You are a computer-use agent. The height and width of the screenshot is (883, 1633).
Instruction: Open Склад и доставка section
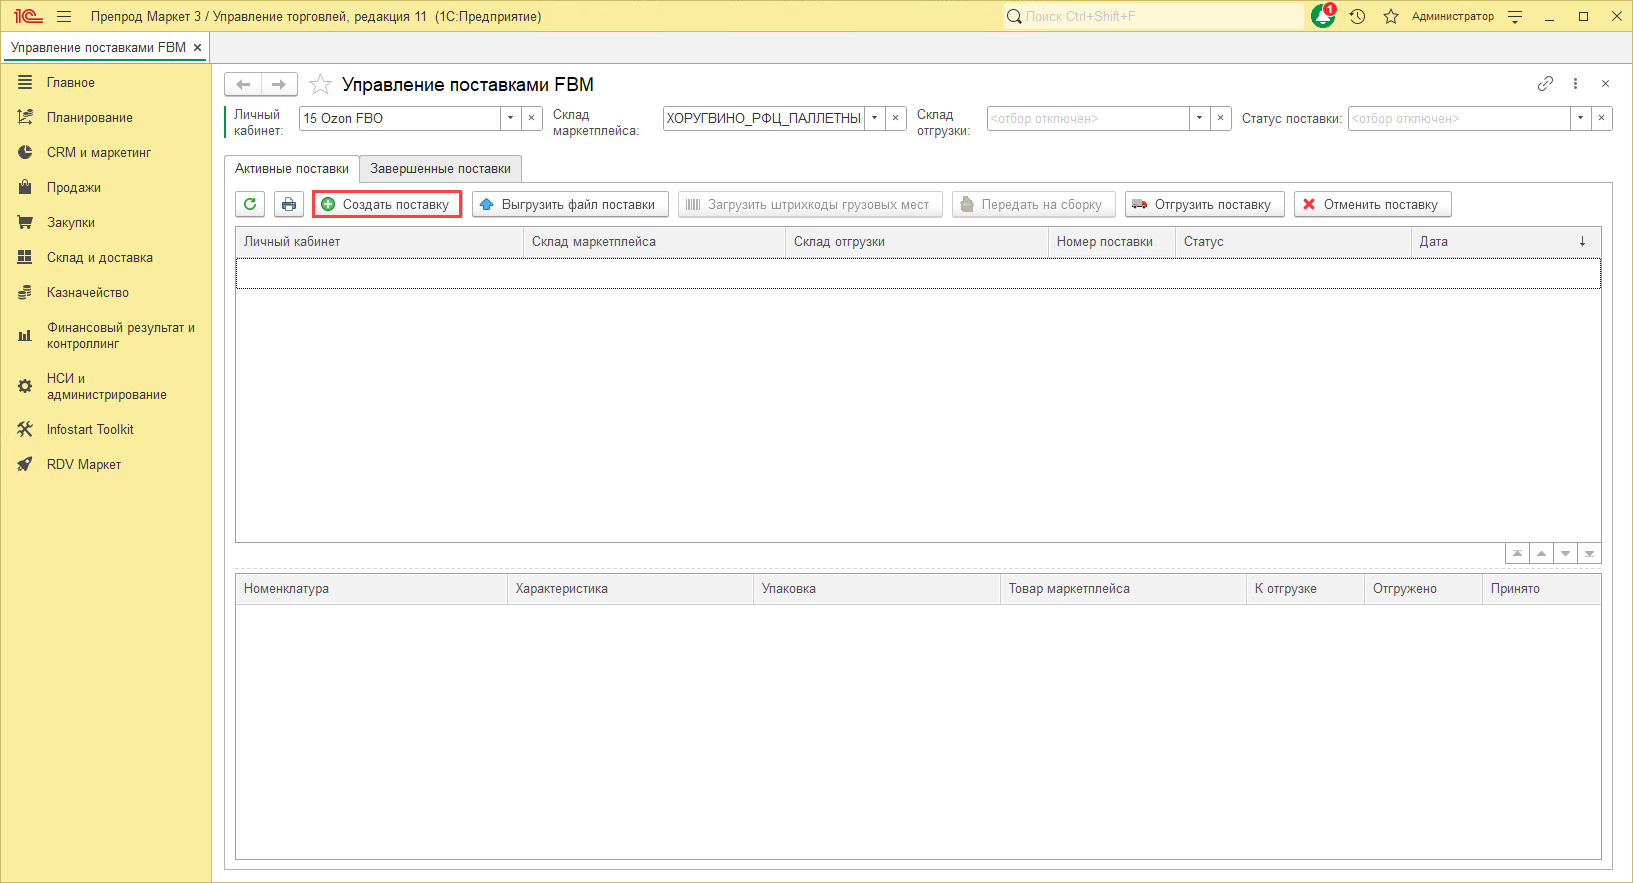(x=106, y=257)
